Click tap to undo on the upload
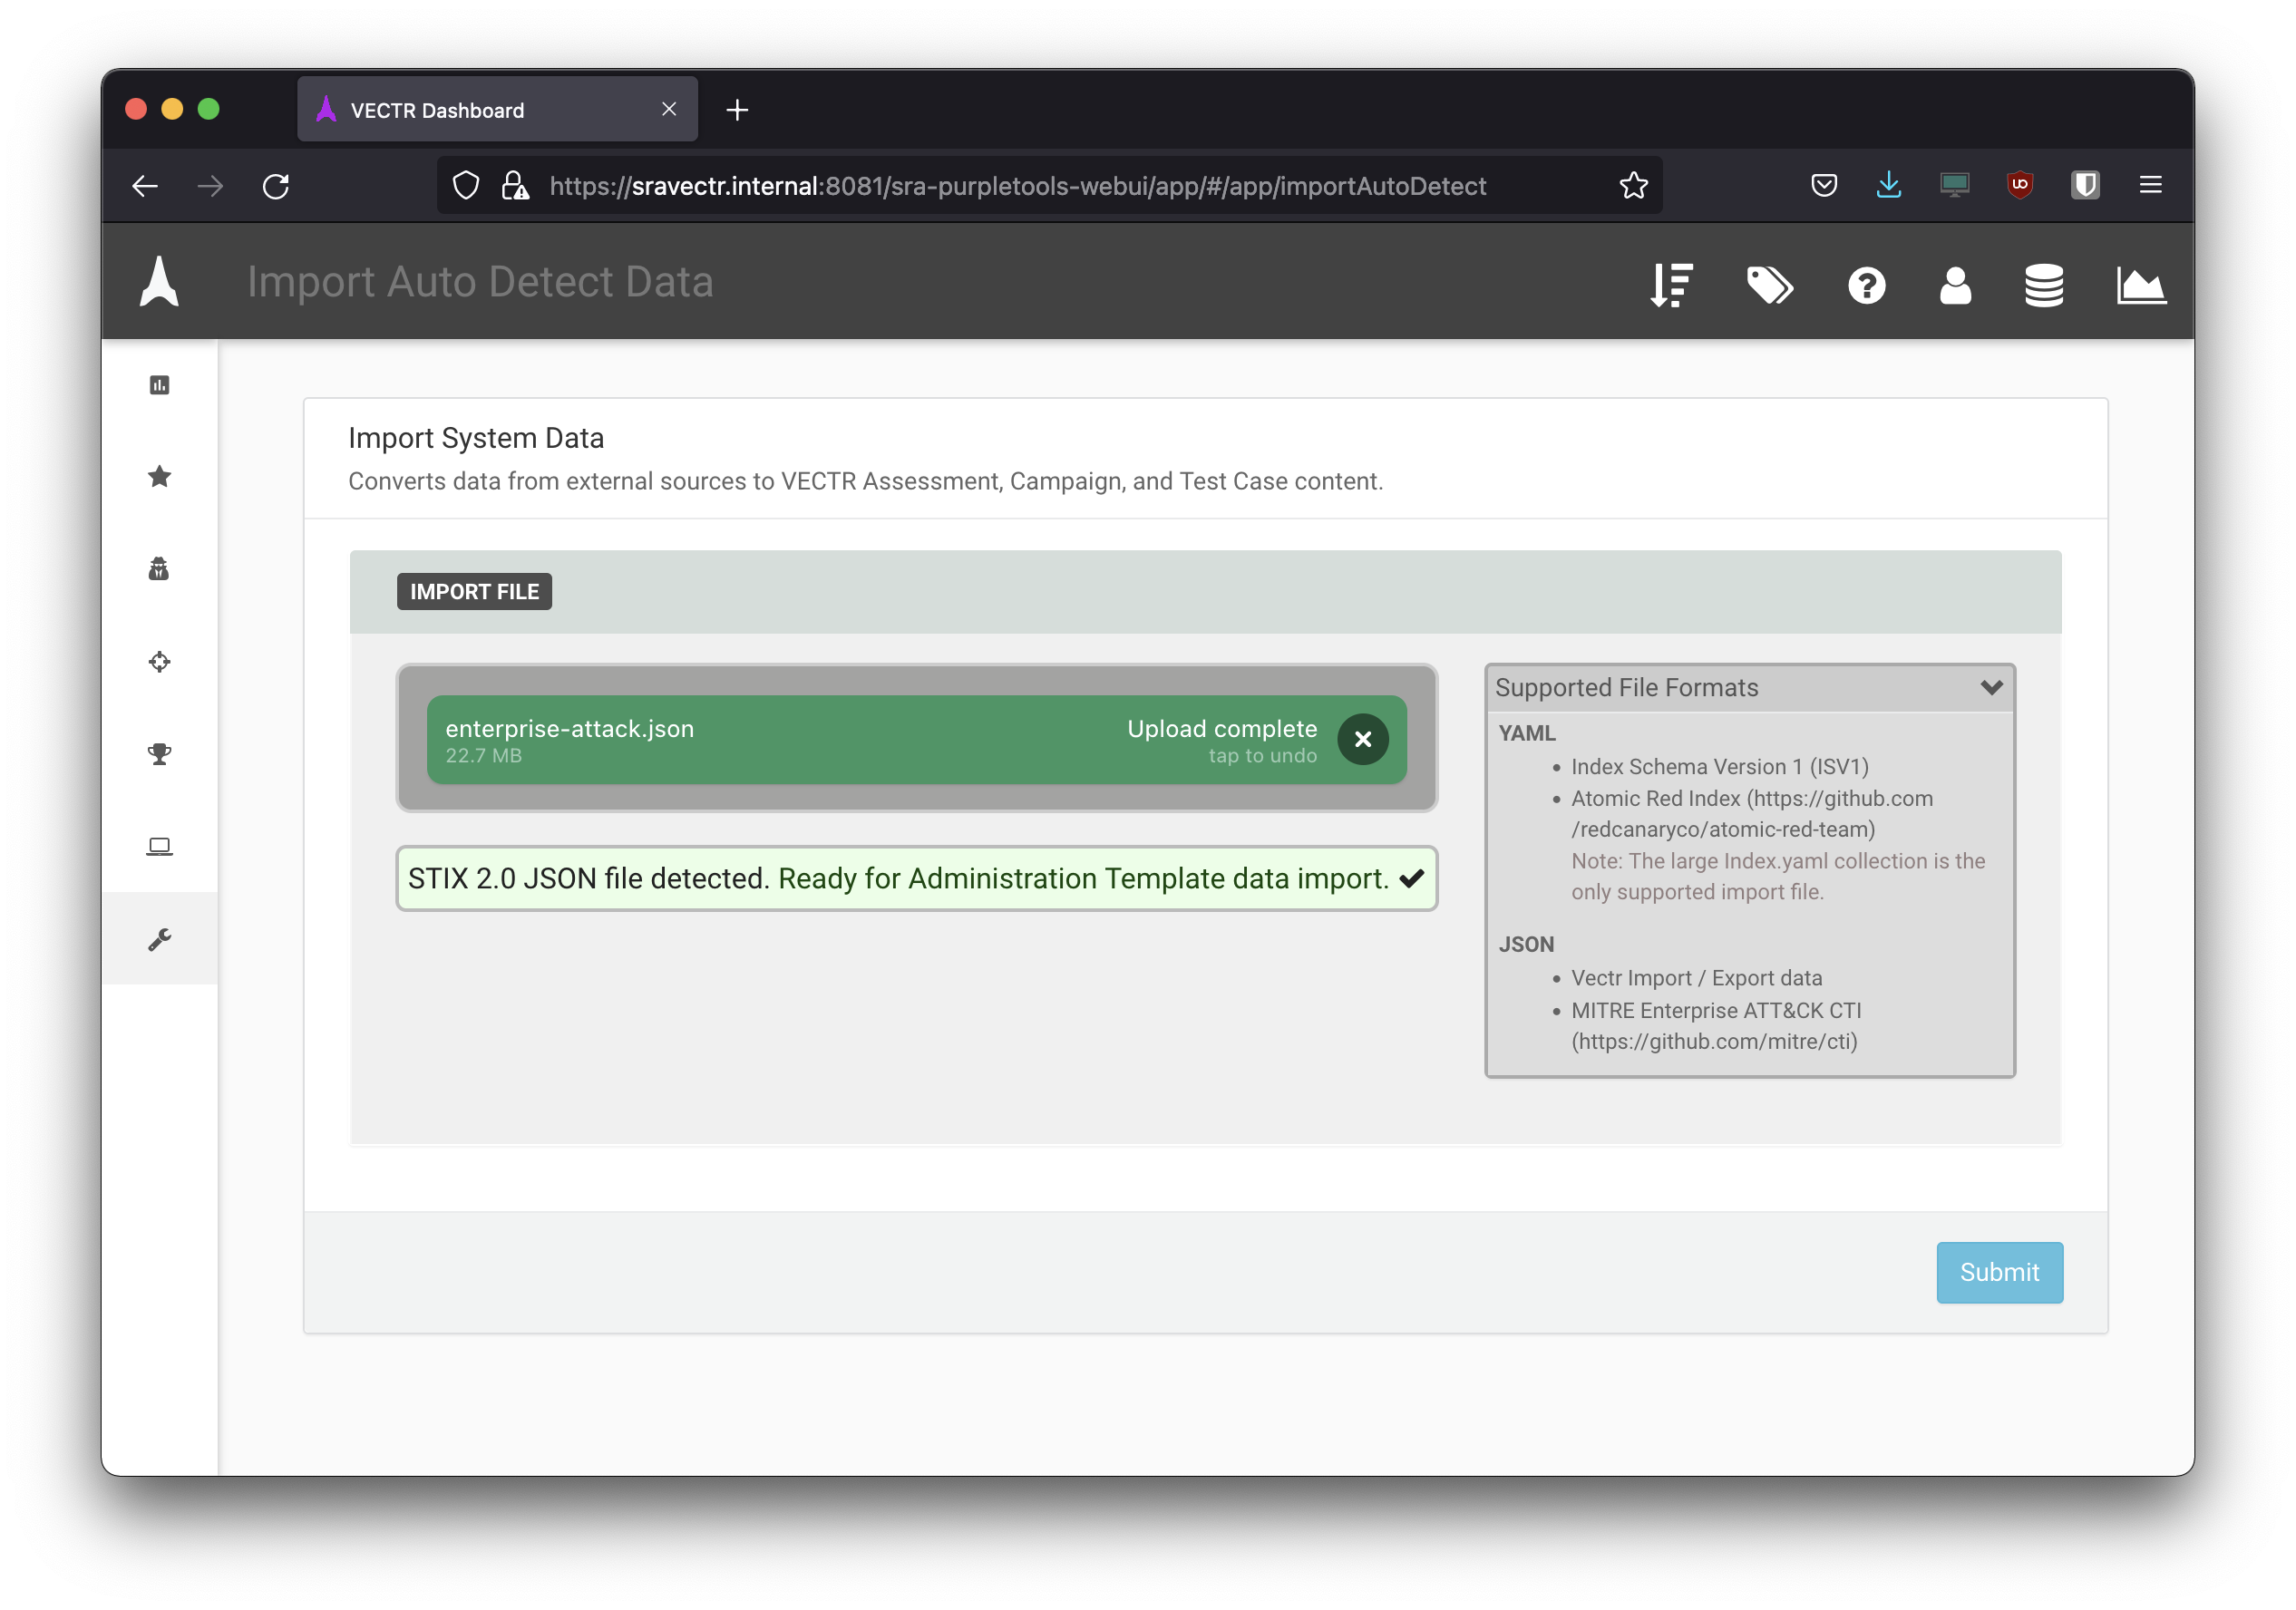 point(1262,757)
